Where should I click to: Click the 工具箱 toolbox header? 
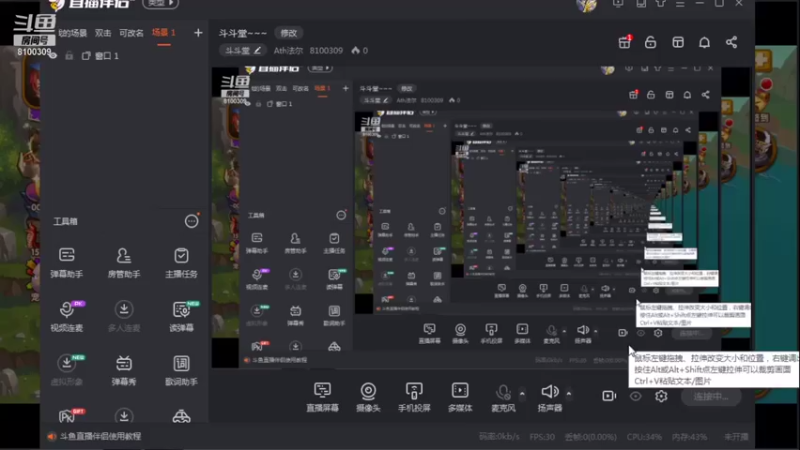65,221
